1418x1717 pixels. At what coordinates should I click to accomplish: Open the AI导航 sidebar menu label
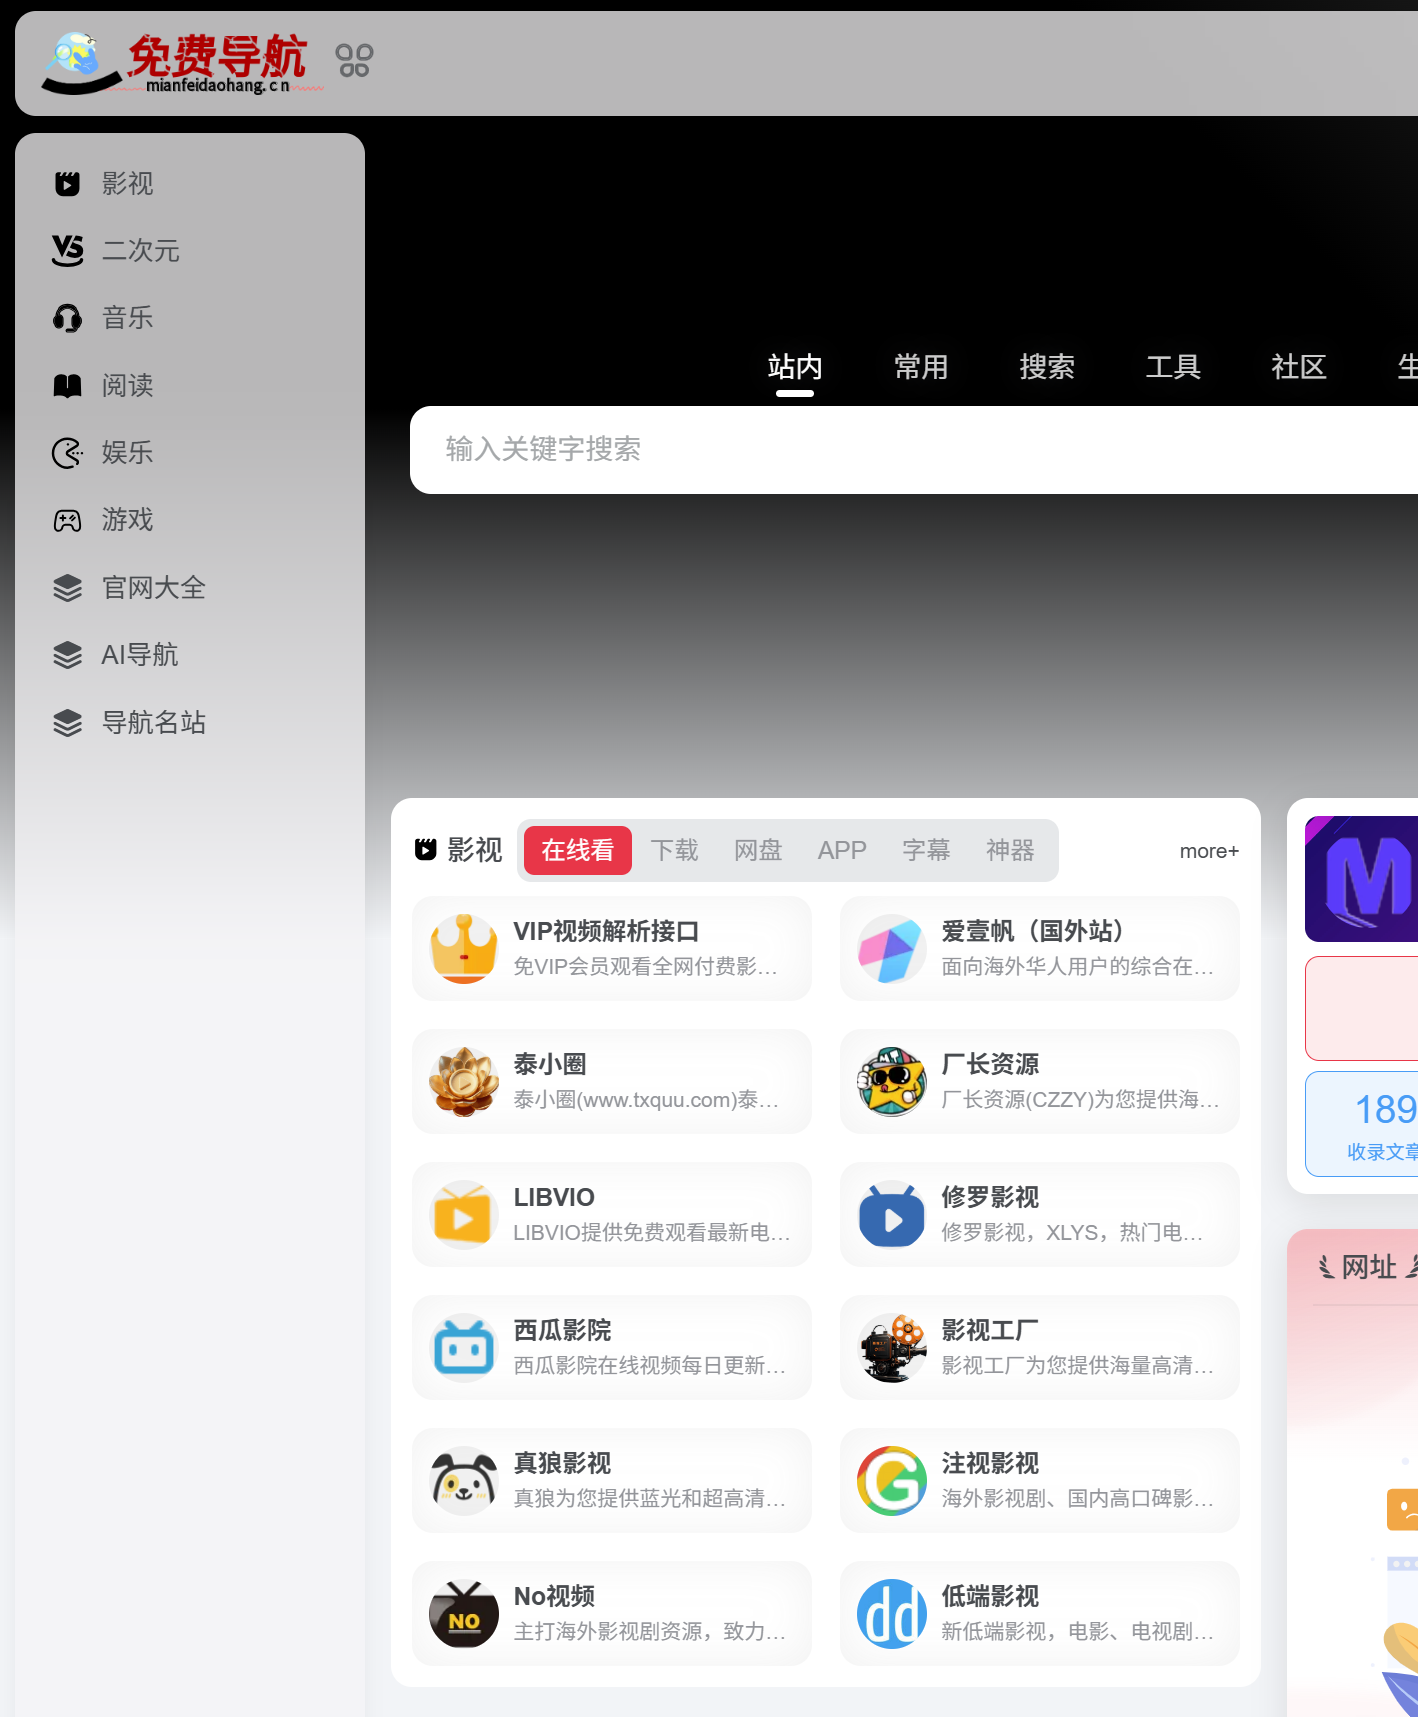[x=140, y=654]
